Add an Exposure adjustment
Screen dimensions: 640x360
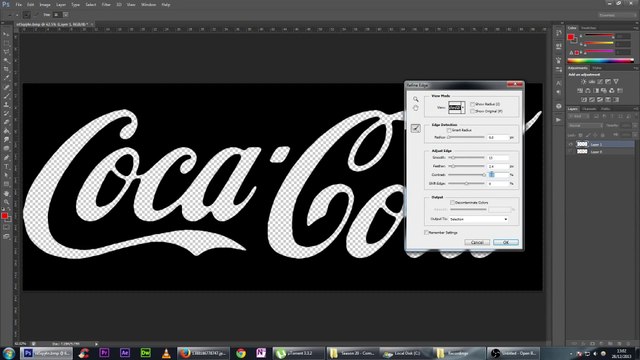(x=608, y=82)
